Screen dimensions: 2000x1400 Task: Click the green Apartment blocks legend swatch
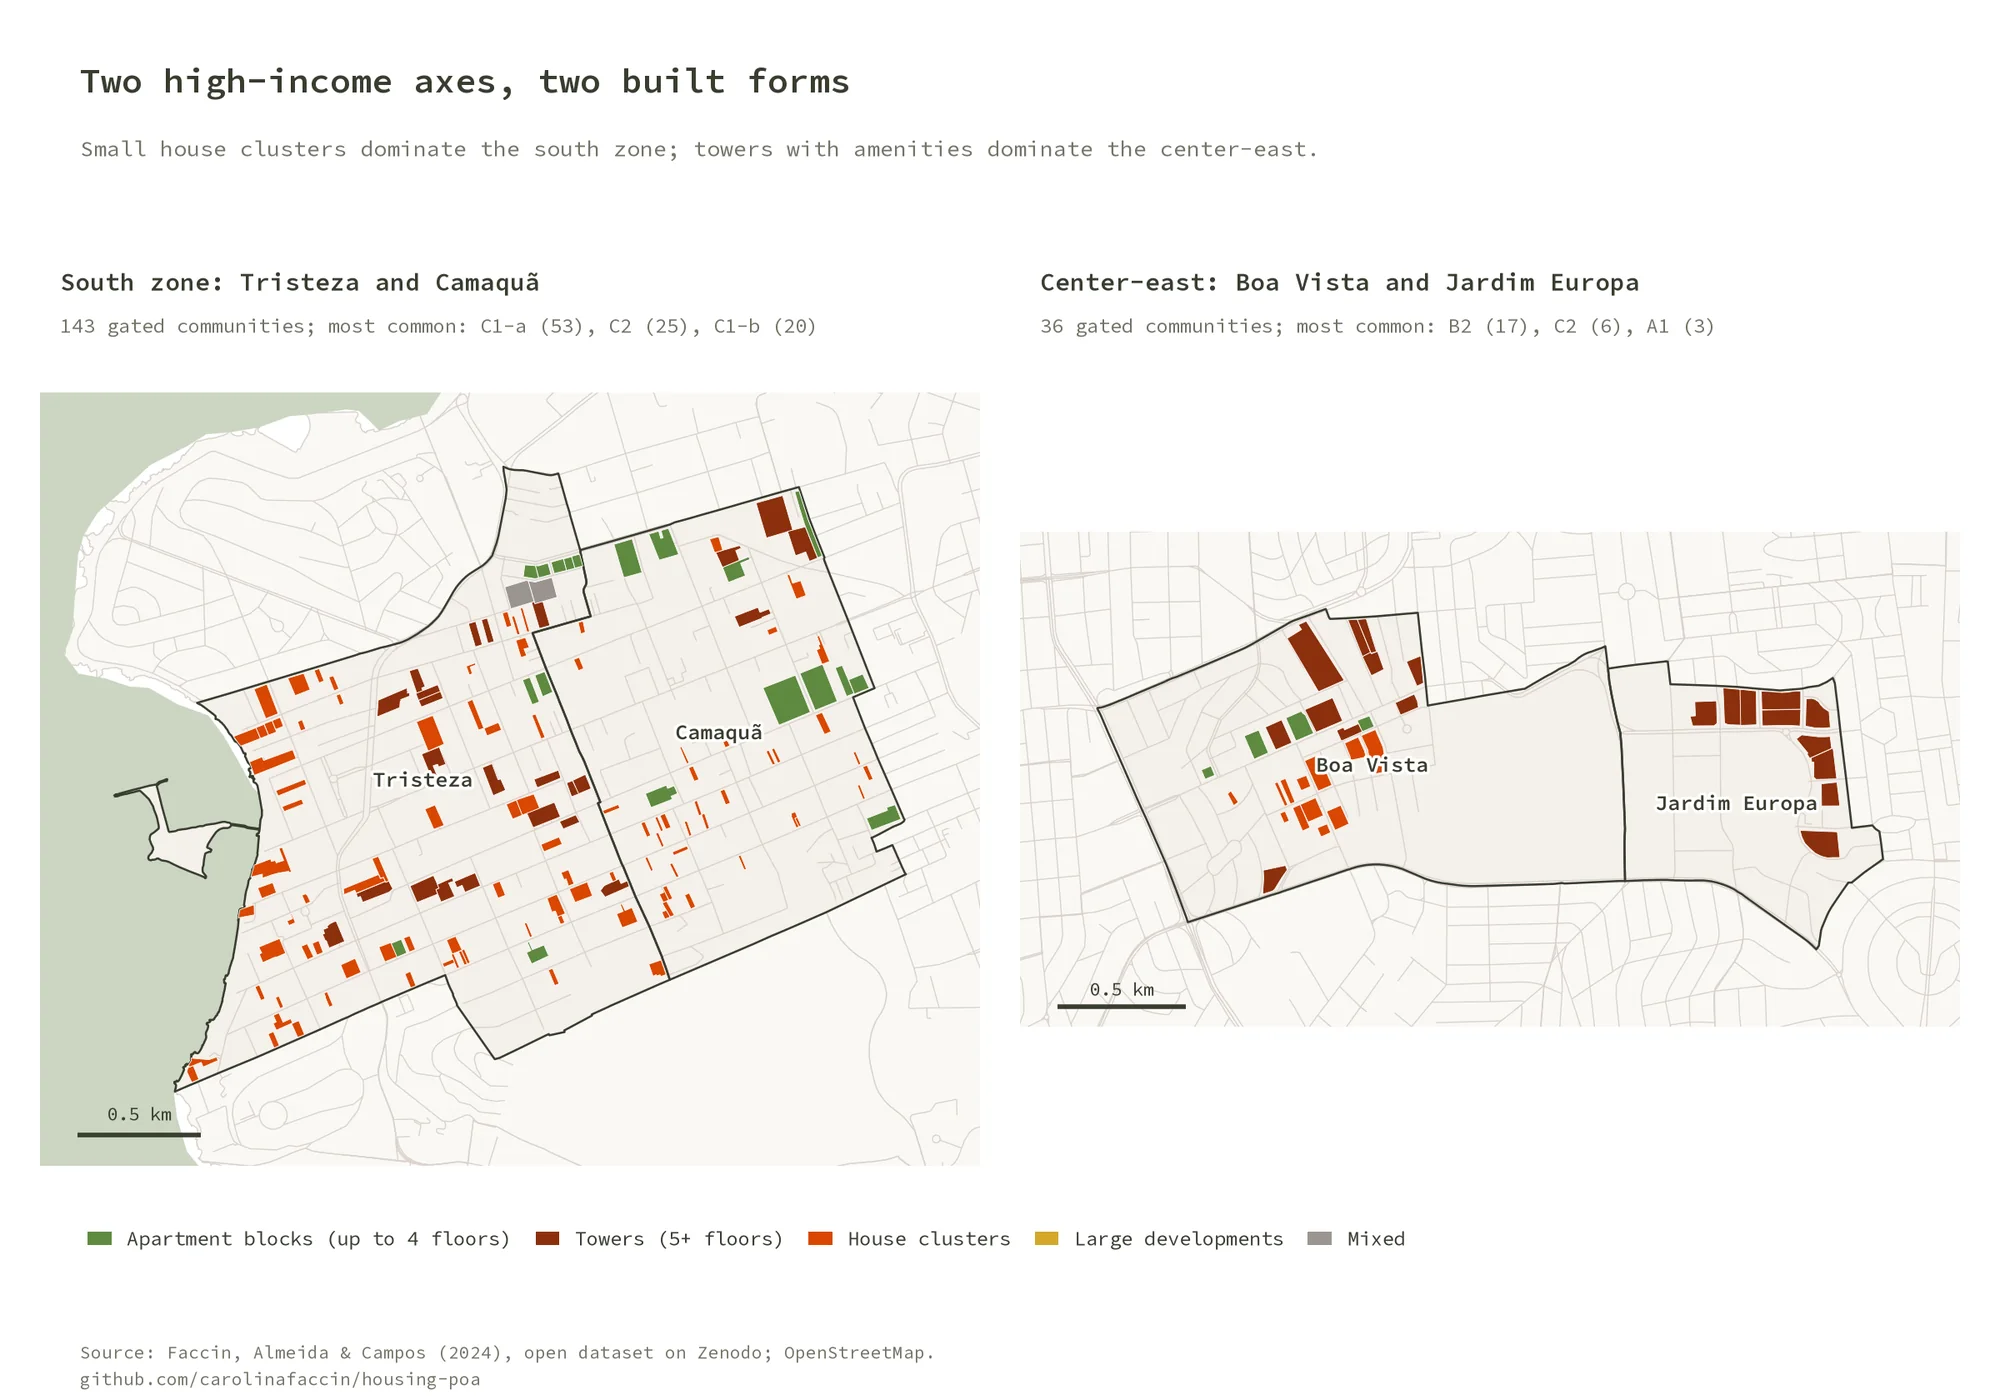(99, 1239)
